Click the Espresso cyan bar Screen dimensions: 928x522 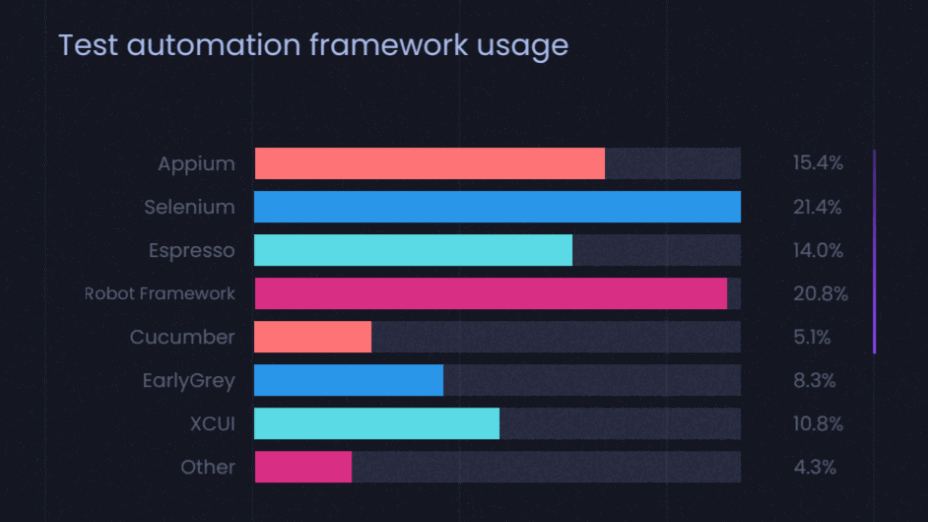(x=413, y=250)
